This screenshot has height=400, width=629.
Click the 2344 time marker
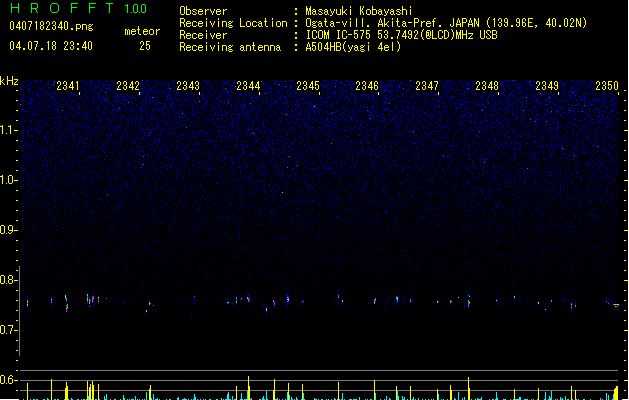[x=248, y=86]
